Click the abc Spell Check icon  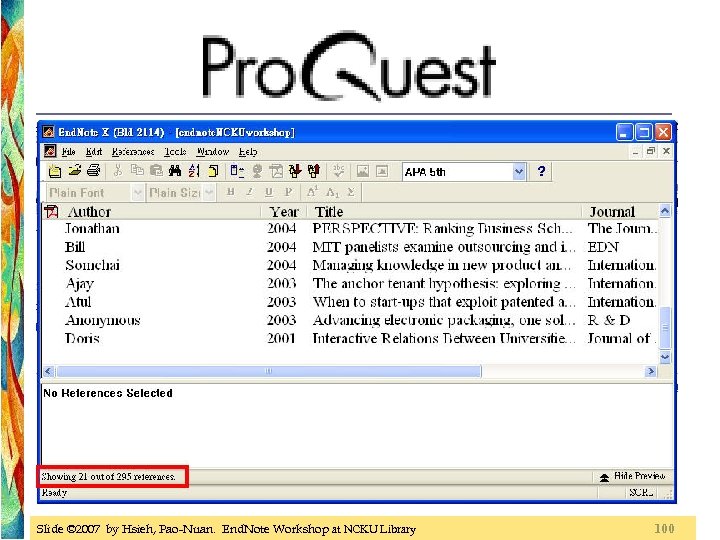(339, 171)
